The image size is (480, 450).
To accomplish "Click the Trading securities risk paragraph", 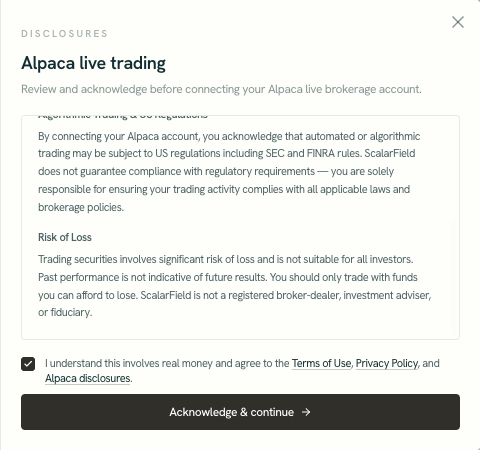I will (235, 286).
